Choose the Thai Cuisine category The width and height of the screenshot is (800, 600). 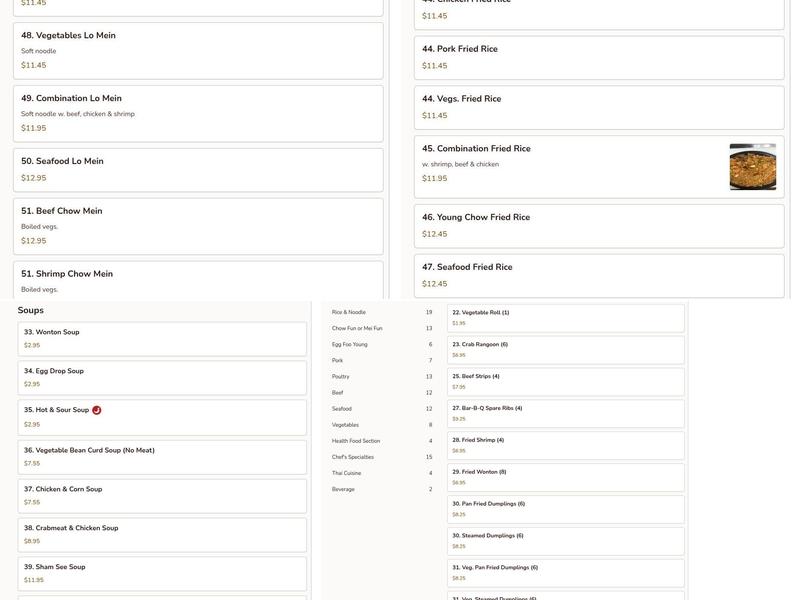[x=347, y=473]
